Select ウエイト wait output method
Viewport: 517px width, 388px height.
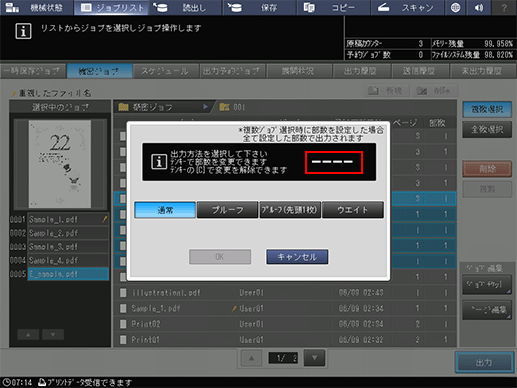353,210
